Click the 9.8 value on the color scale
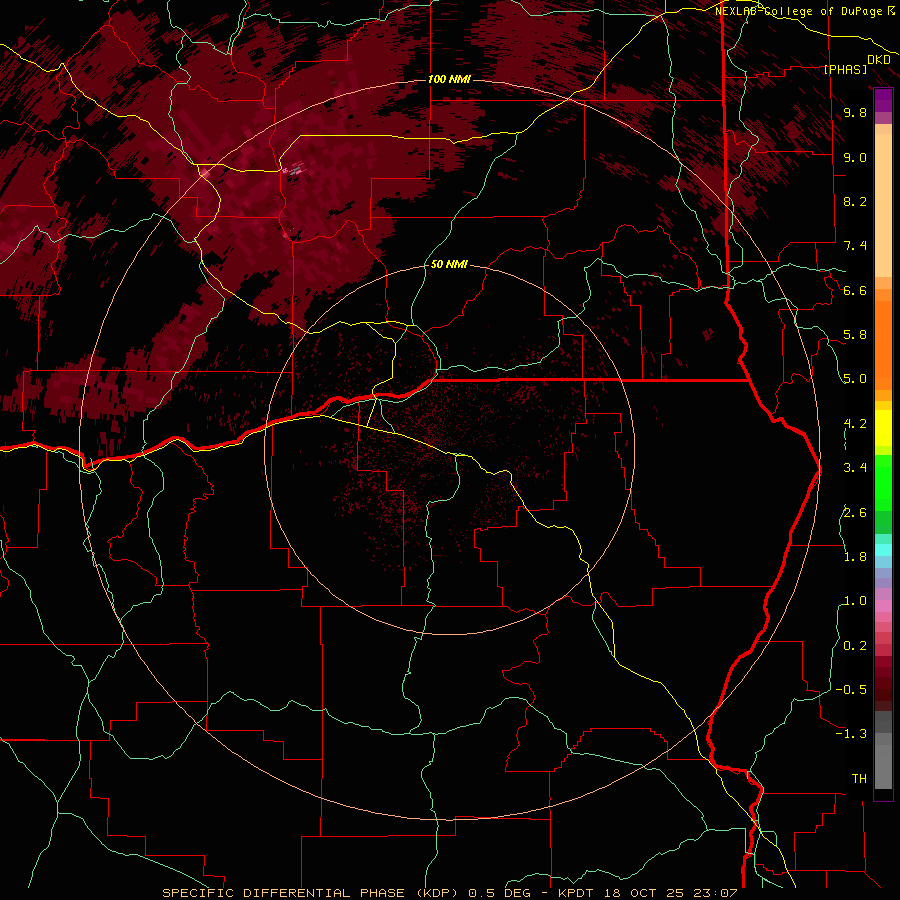900x900 pixels. [855, 113]
